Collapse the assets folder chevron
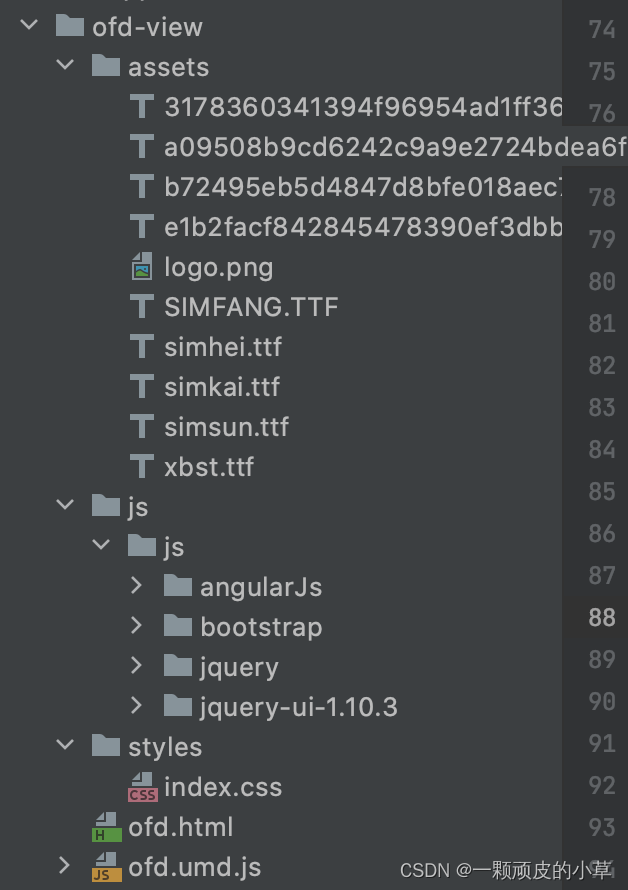The image size is (628, 890). [65, 65]
